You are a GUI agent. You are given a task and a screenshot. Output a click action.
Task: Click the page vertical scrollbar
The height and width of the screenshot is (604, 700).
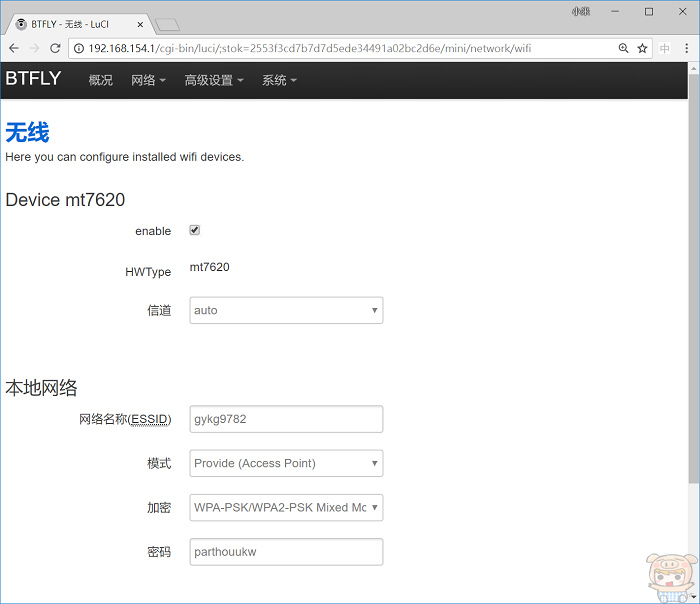(693, 277)
